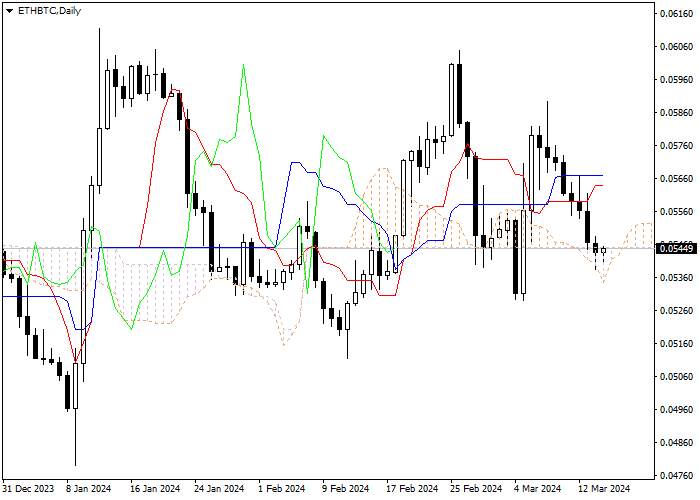Select the 8 Jan 2024 date label
Screen dimensions: 700x500
pyautogui.click(x=88, y=489)
